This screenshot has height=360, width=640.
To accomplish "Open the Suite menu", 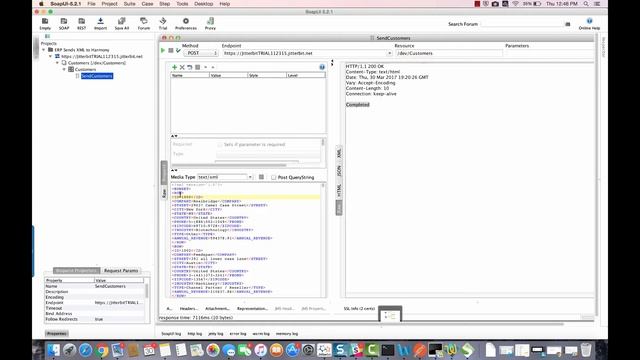I will tap(129, 4).
